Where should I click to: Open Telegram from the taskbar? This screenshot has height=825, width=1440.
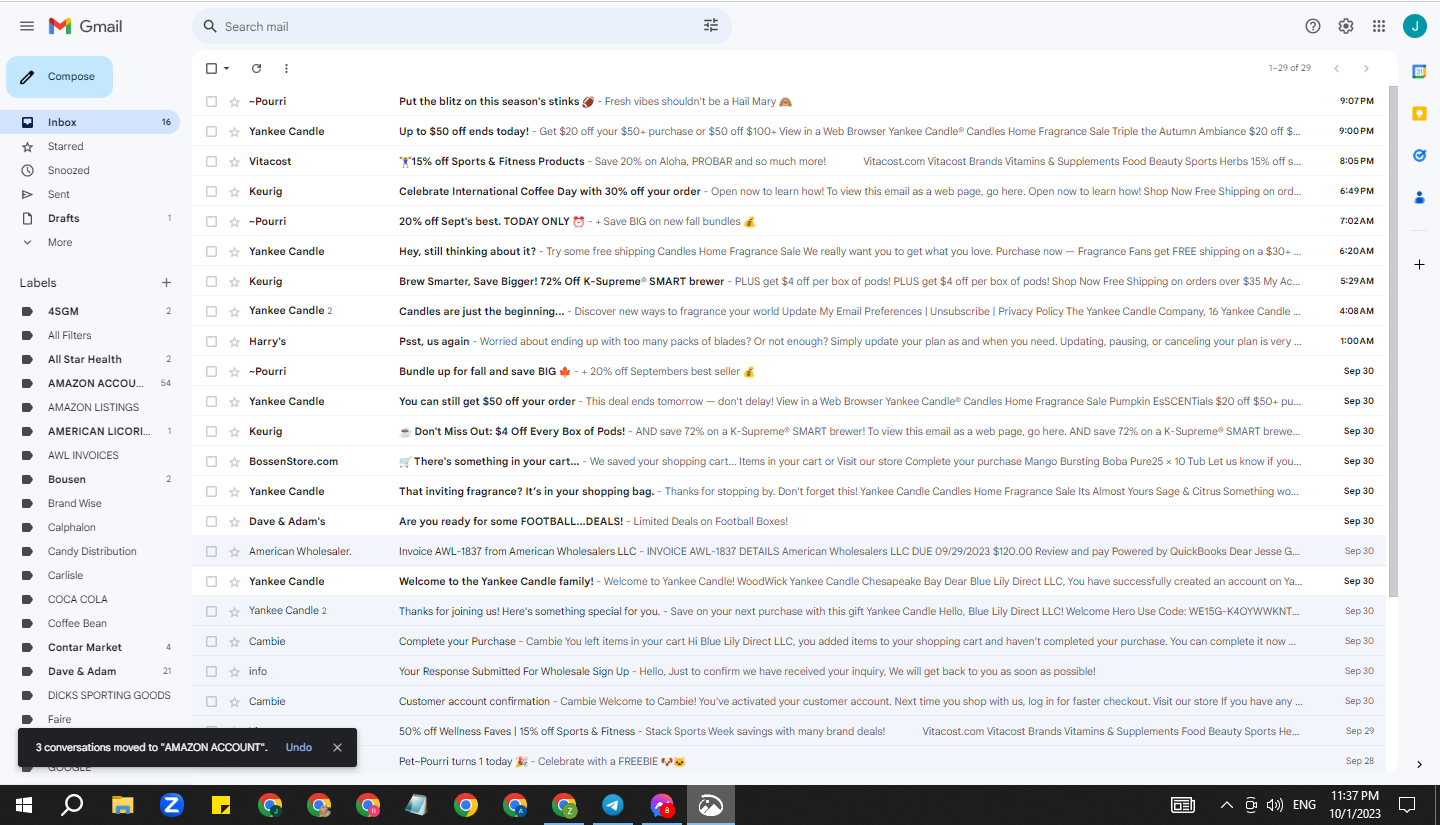pos(613,805)
